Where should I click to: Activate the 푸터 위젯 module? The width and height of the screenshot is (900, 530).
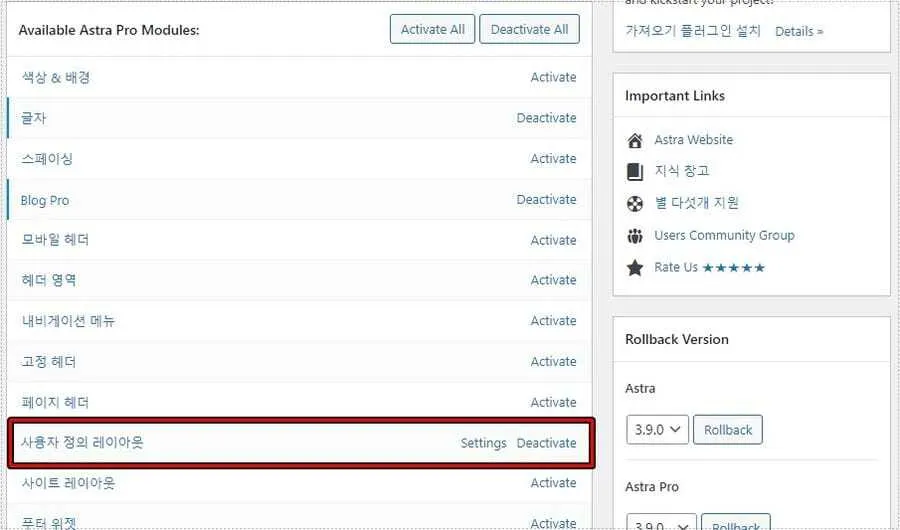coord(553,523)
